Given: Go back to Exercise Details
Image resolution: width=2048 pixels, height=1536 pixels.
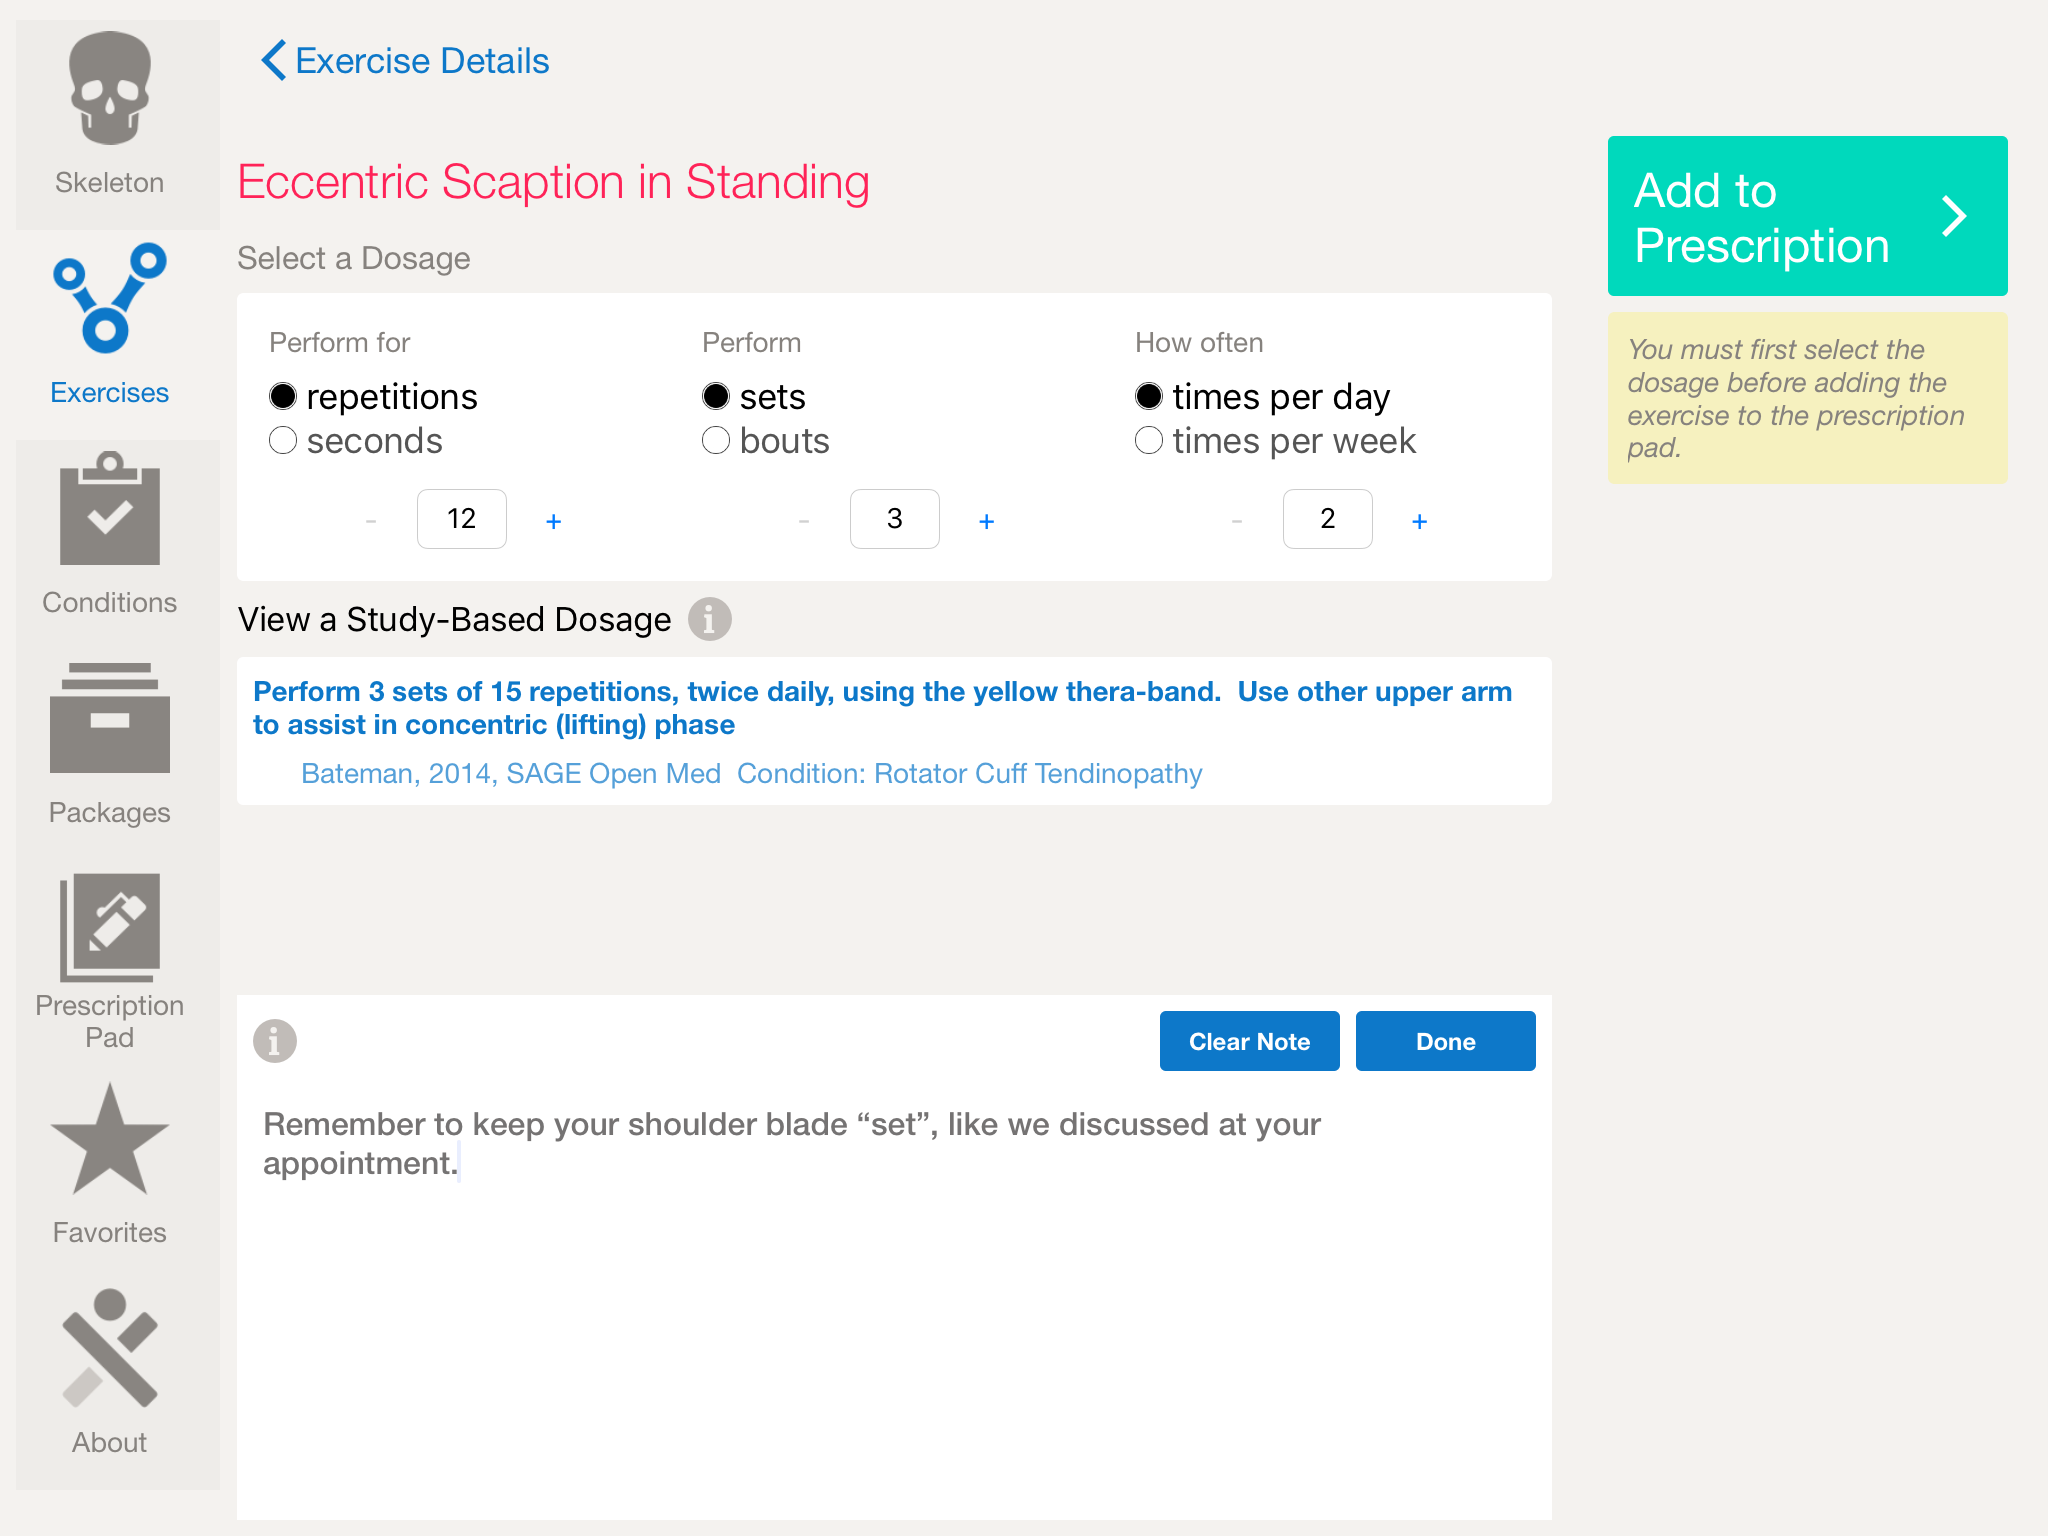Looking at the screenshot, I should click(x=405, y=61).
